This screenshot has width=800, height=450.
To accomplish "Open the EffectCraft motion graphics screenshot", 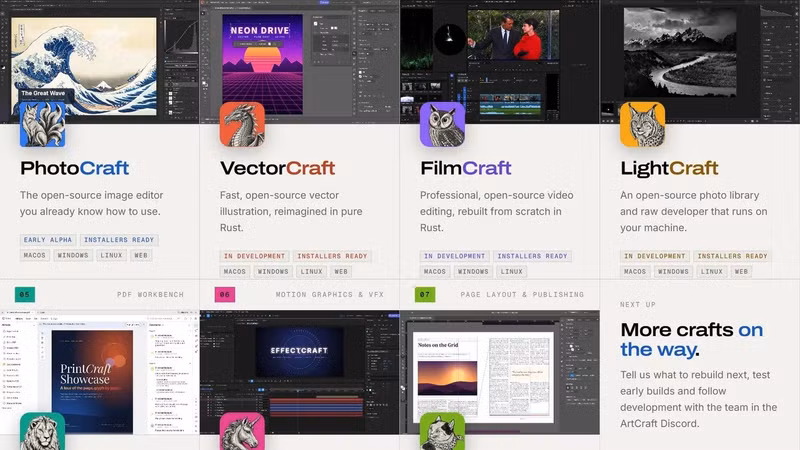I will [299, 372].
